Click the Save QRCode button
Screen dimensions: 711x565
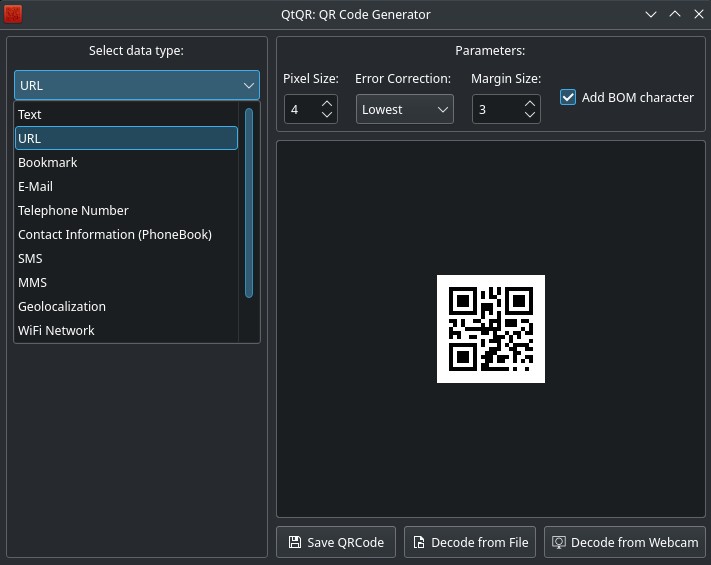pyautogui.click(x=336, y=542)
